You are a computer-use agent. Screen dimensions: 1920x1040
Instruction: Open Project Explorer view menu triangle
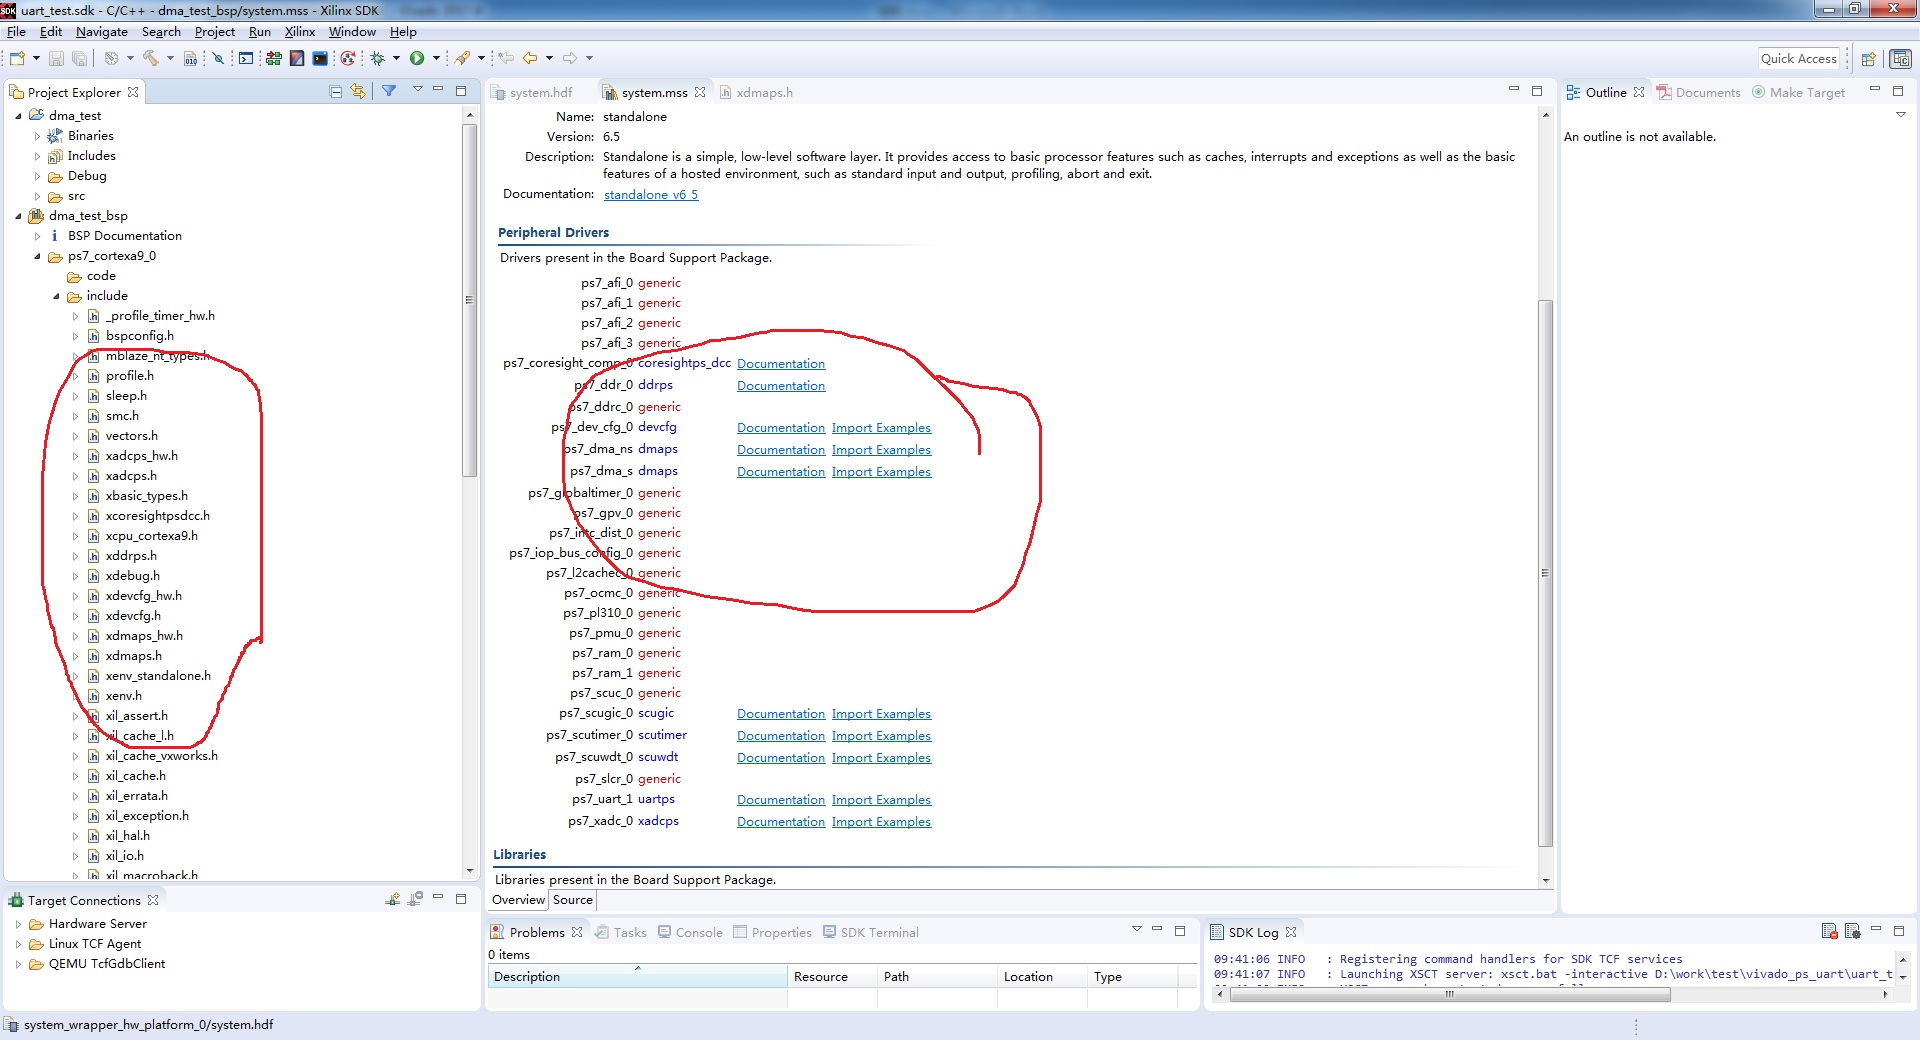pos(418,90)
